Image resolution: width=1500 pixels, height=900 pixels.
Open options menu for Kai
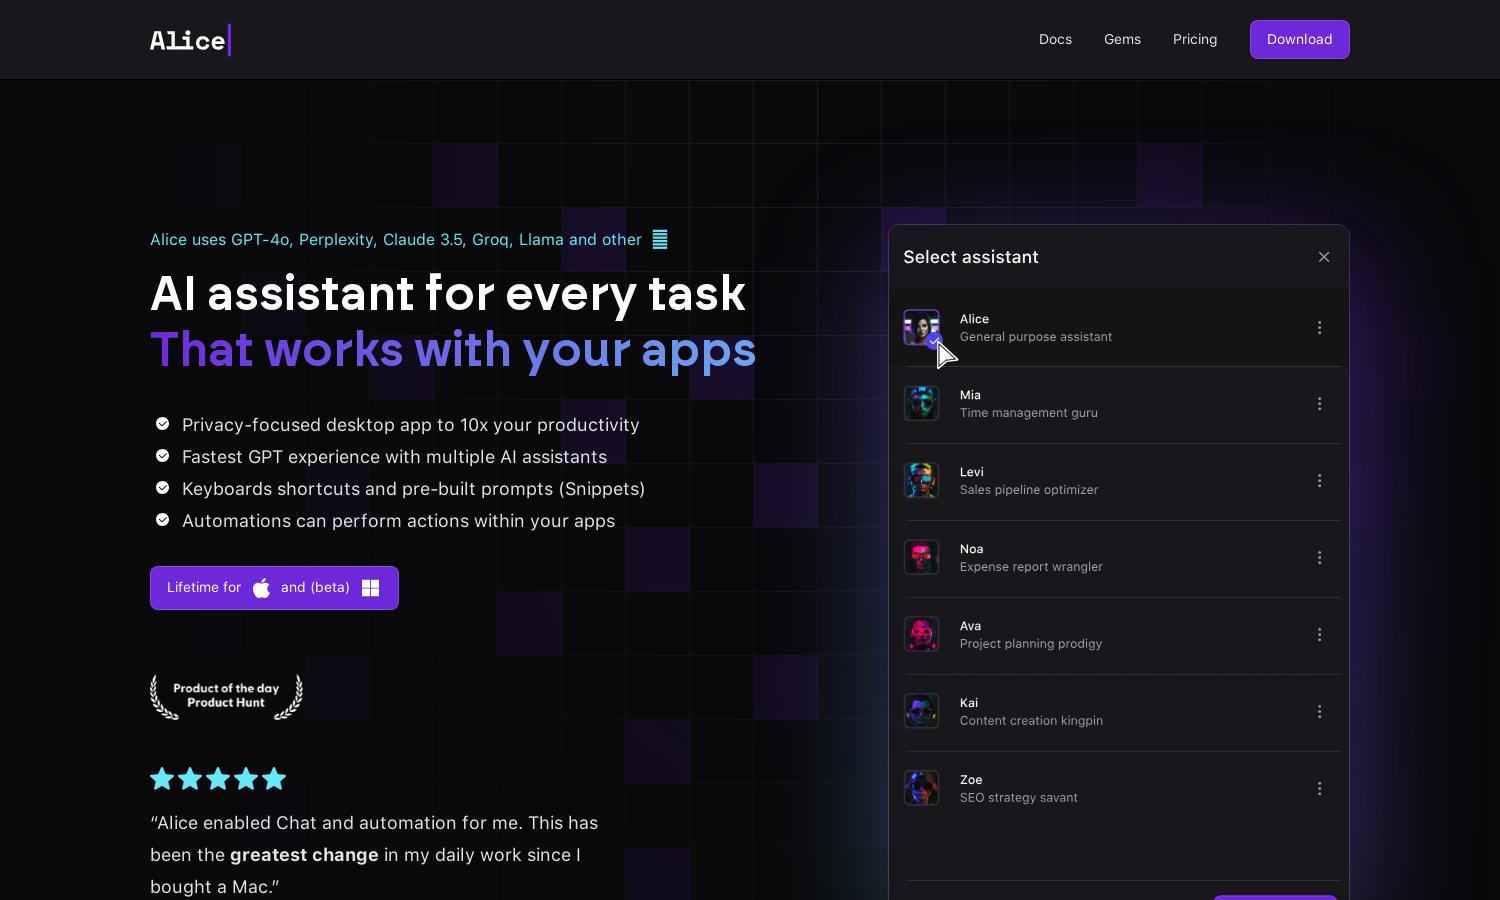pos(1319,712)
